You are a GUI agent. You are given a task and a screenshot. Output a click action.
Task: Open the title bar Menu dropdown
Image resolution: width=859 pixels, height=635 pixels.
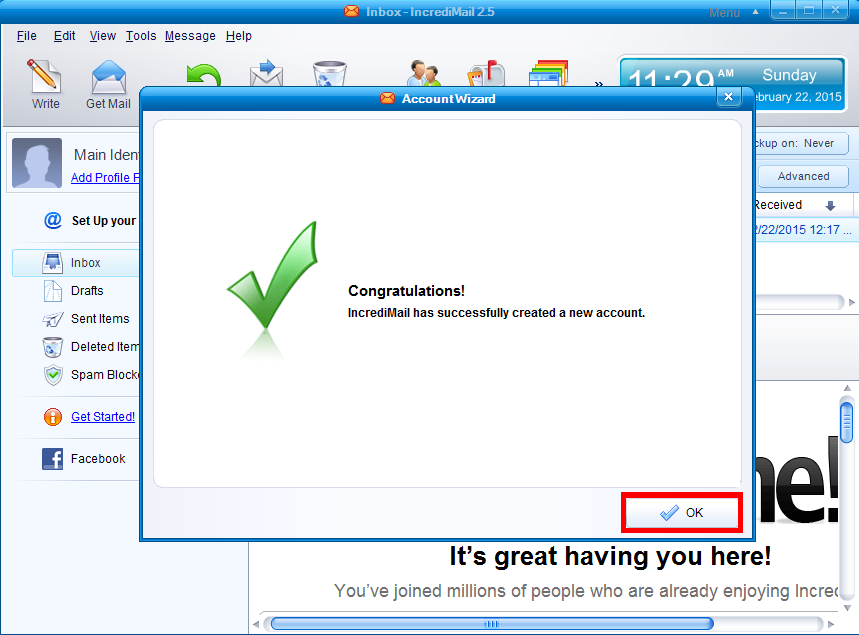coord(734,12)
